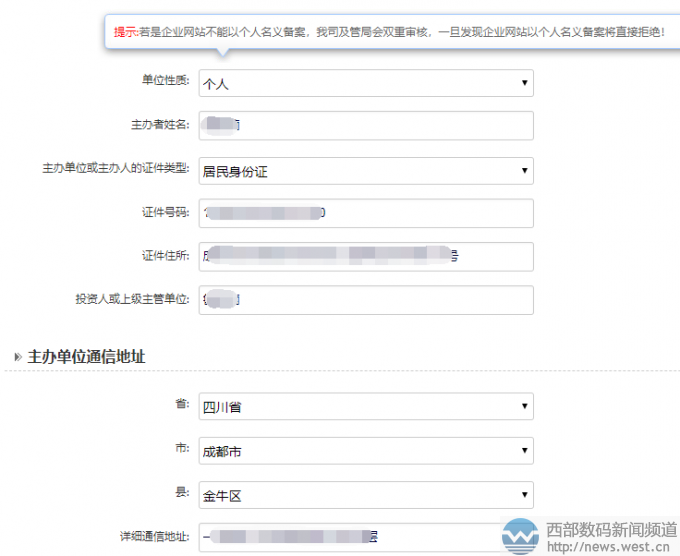The height and width of the screenshot is (556, 680).
Task: Click the 西部数码新闻频道 title text
Action: [x=611, y=528]
